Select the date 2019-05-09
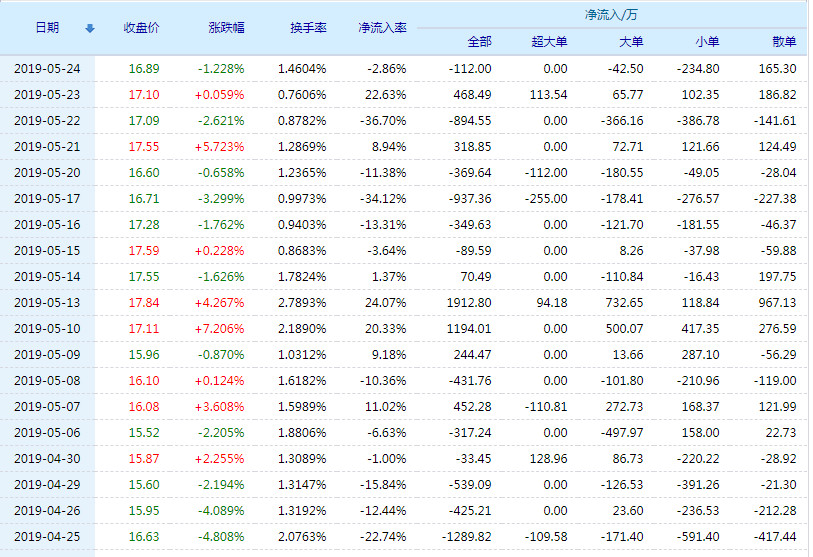The width and height of the screenshot is (813, 557). point(47,355)
